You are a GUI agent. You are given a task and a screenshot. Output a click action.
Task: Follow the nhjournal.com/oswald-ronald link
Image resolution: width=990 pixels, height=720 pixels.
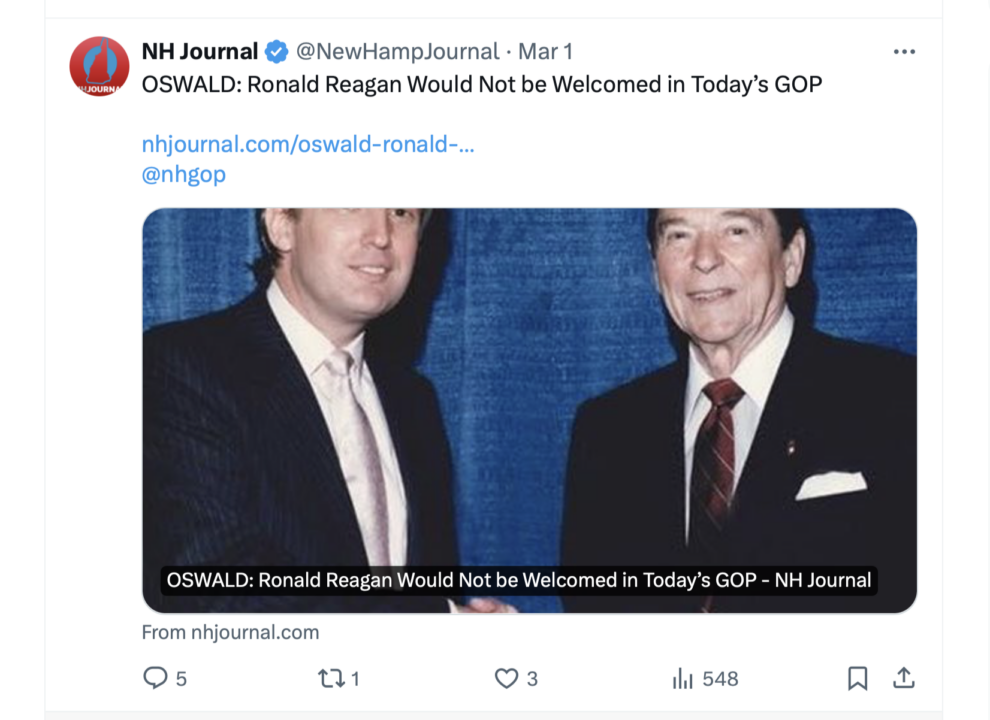(308, 144)
